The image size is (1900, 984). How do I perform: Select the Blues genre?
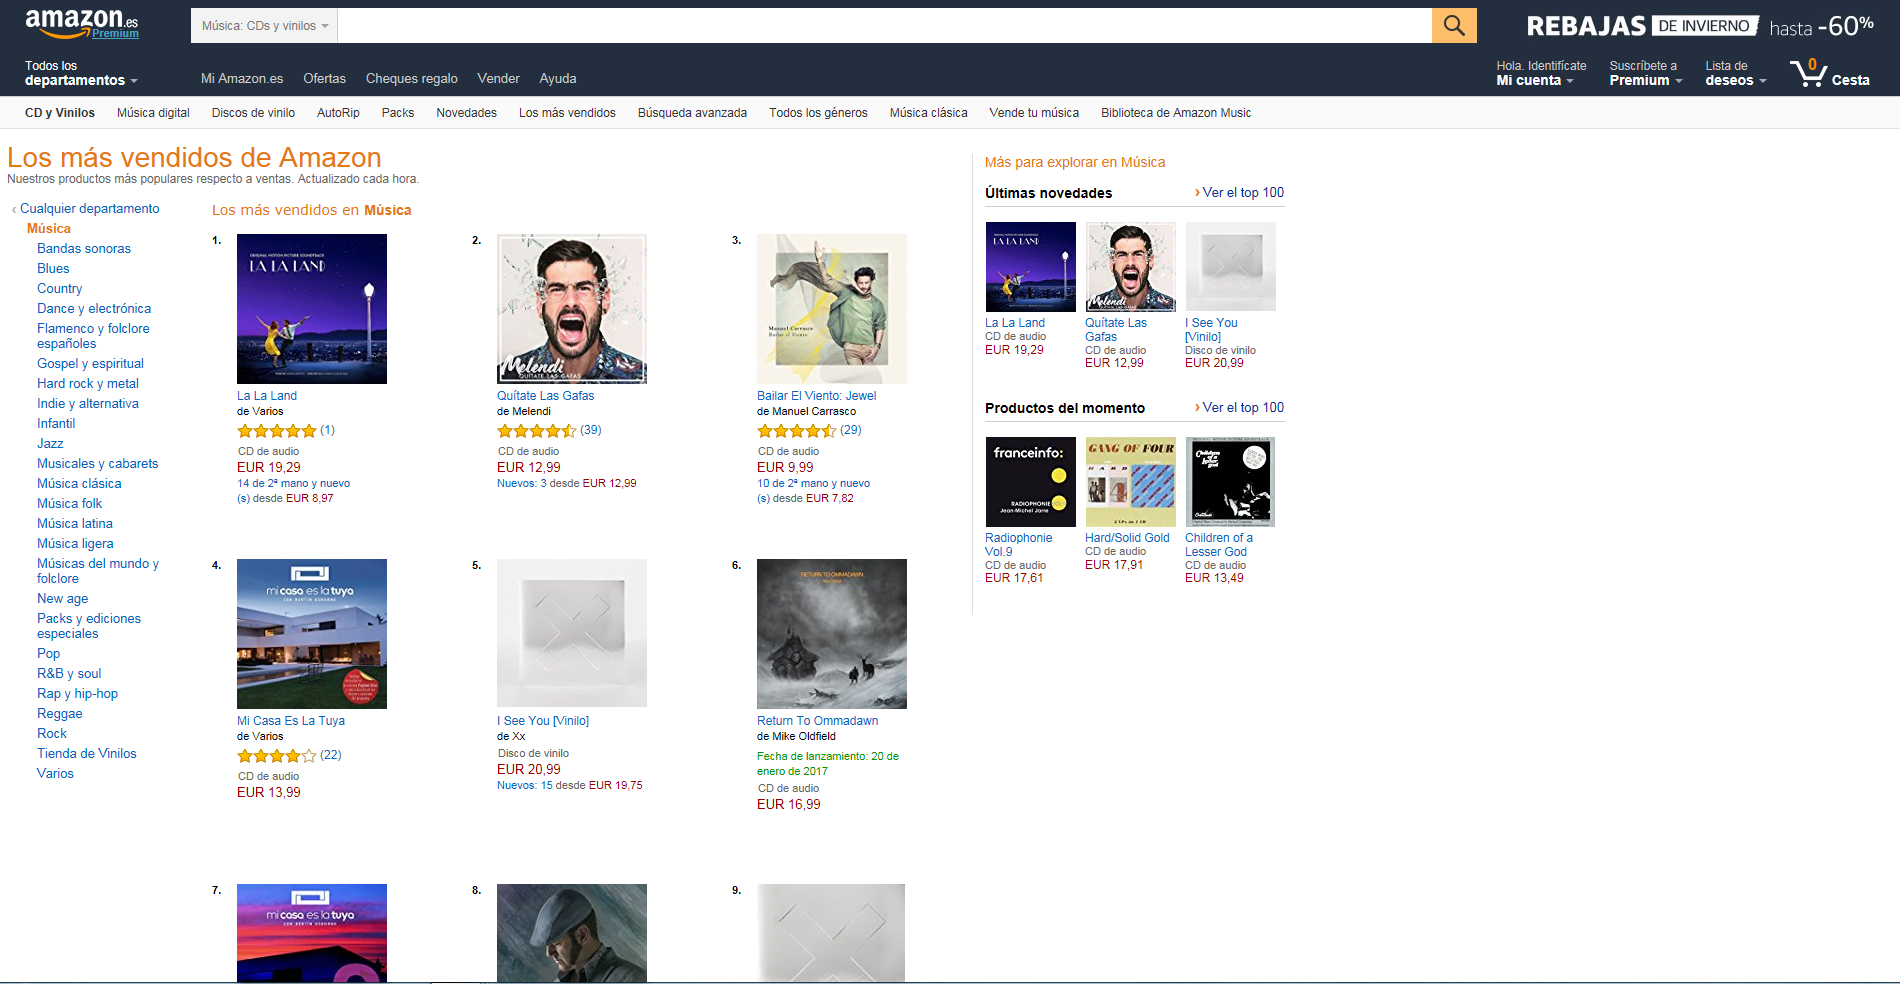53,269
